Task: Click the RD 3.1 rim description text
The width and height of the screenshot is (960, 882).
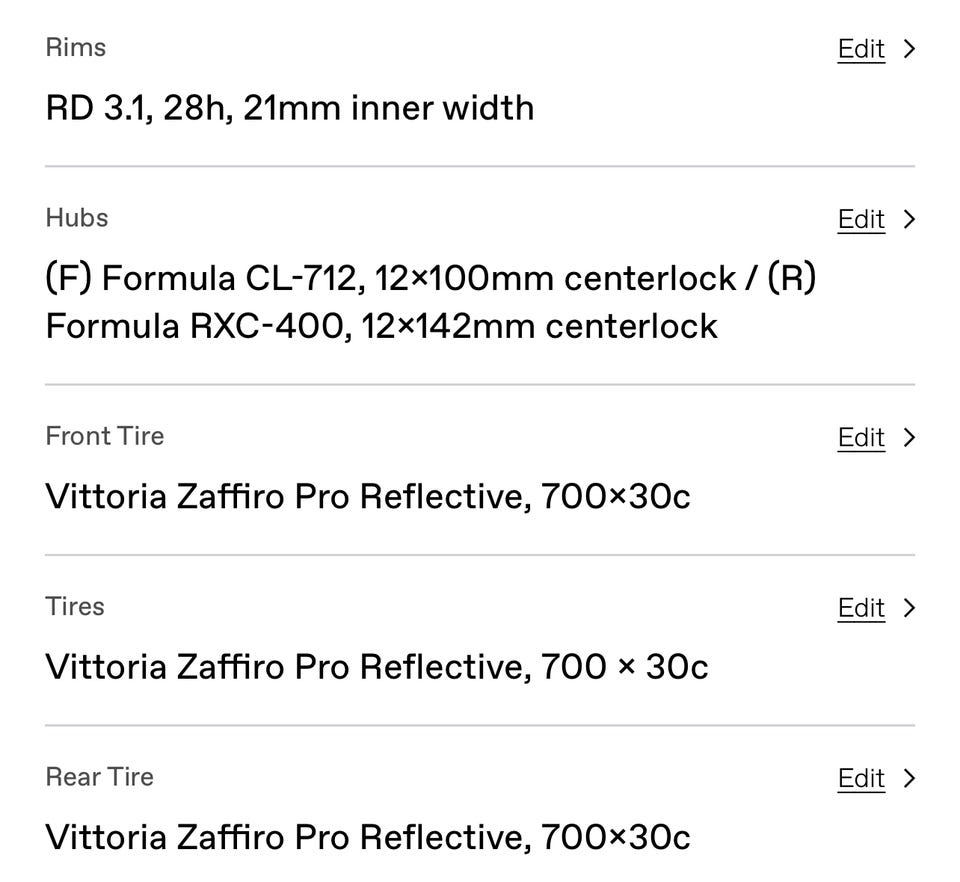Action: click(x=290, y=108)
